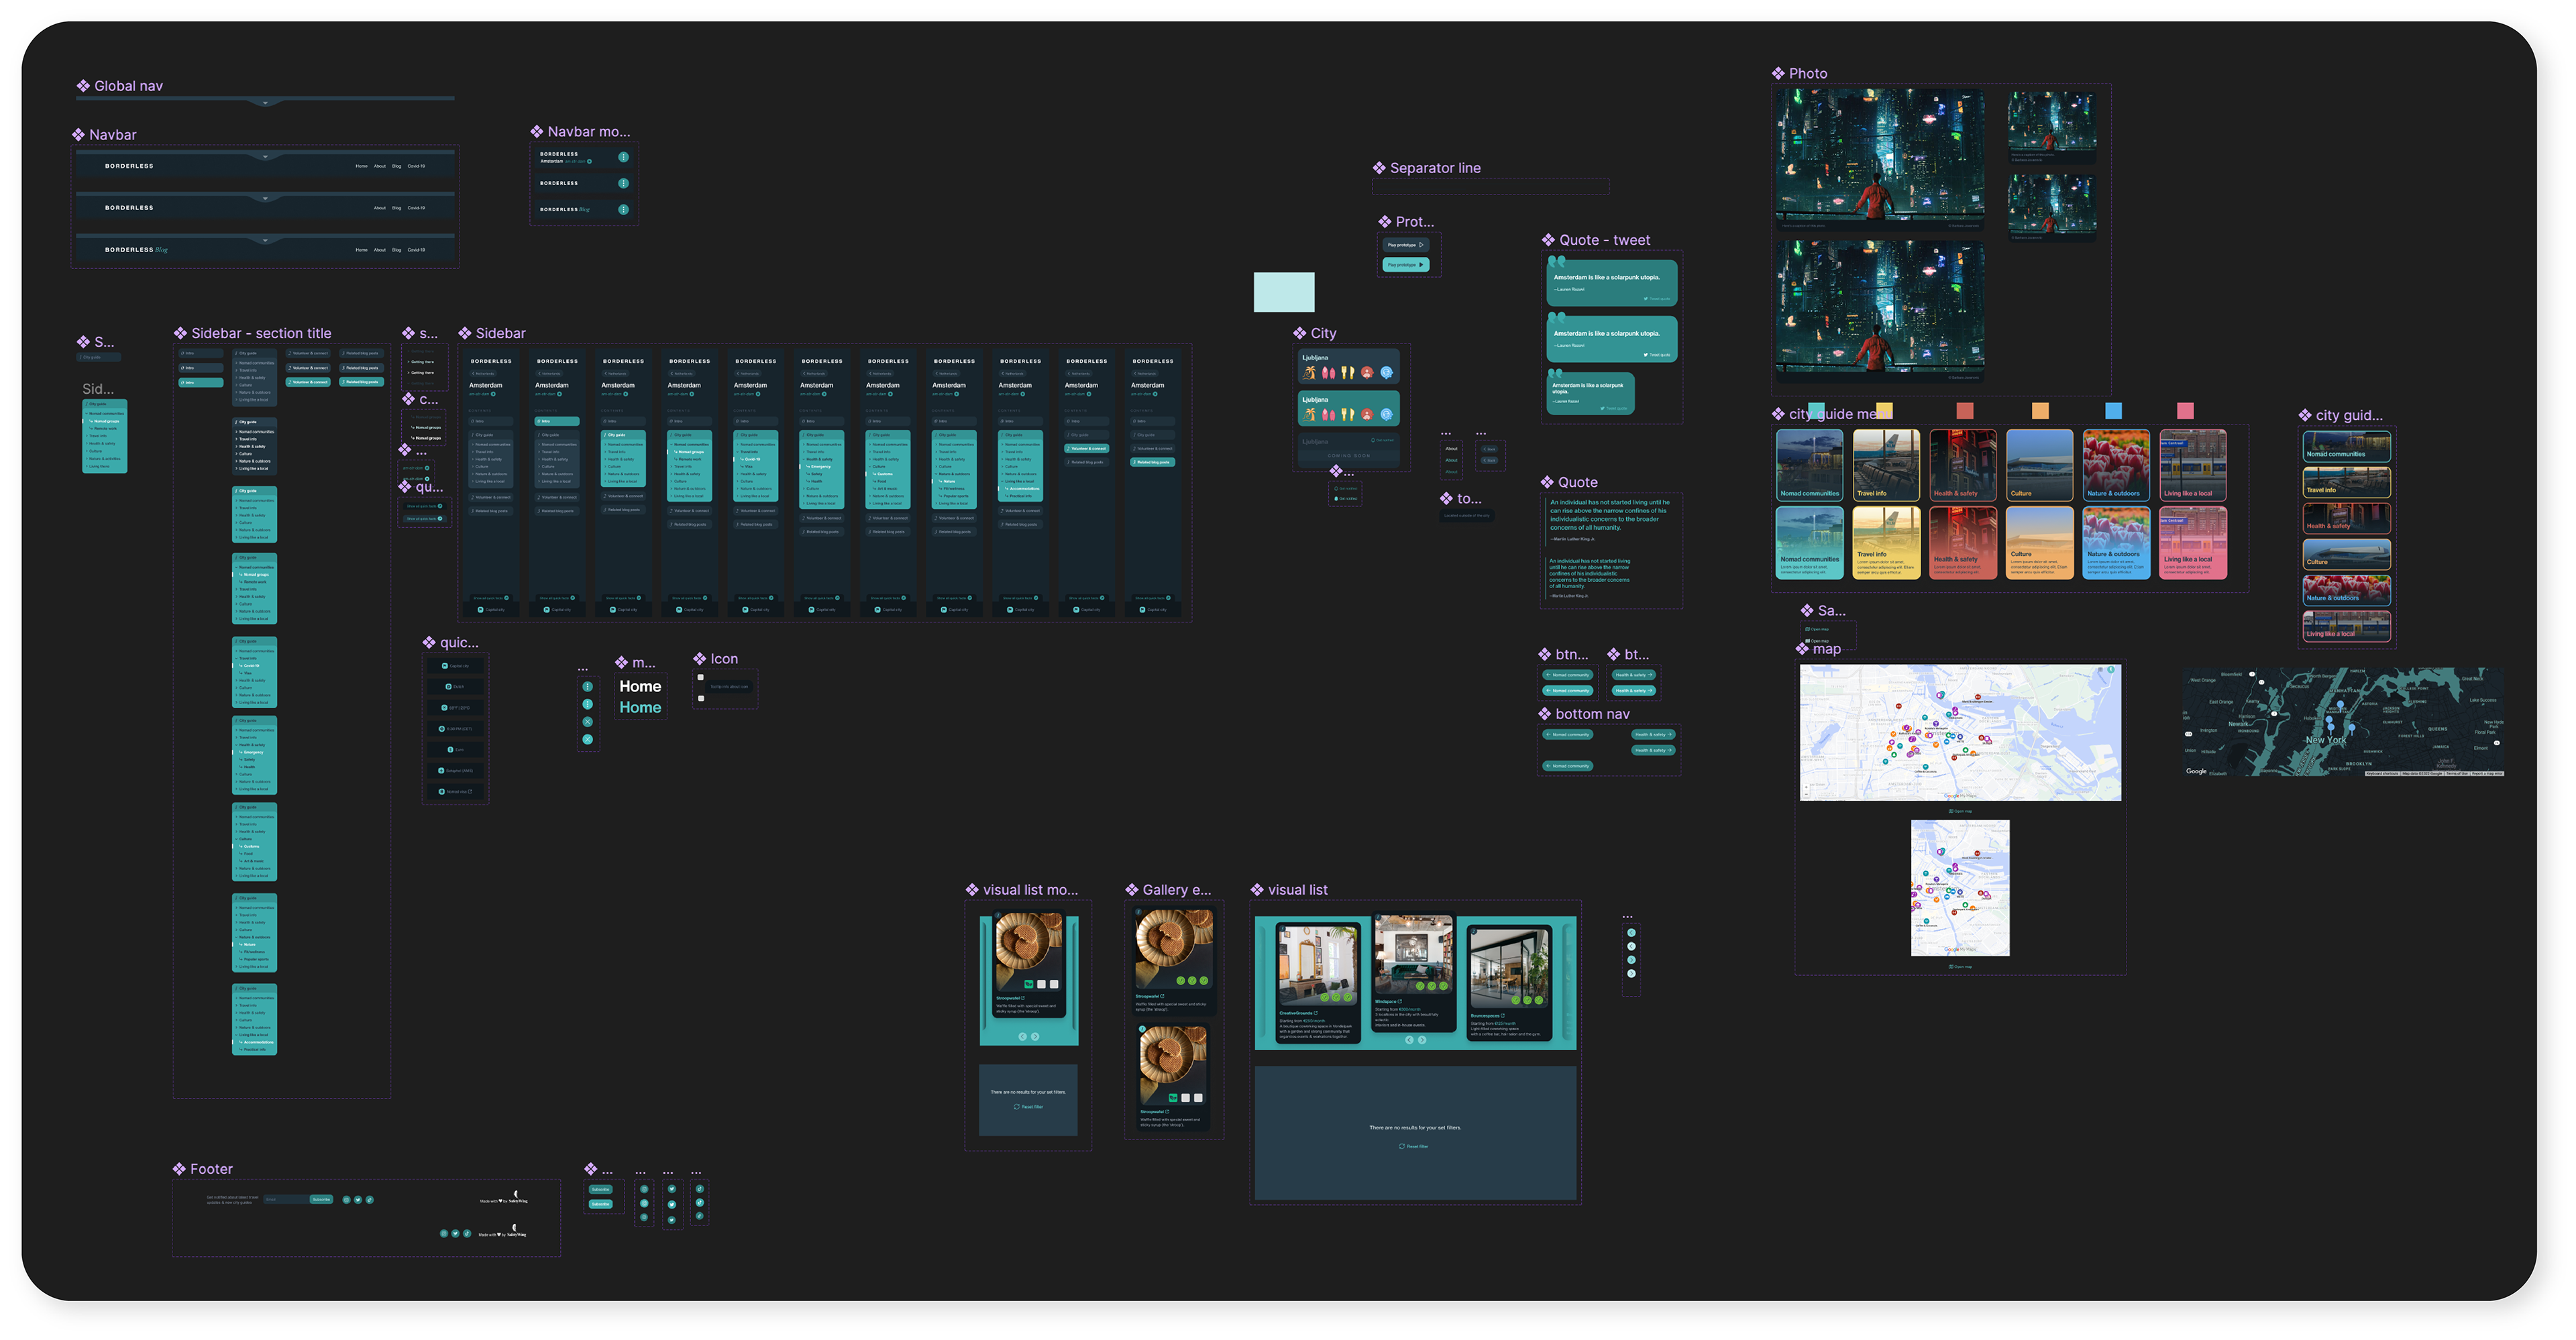
Task: Select the teal Home menu item
Action: (640, 708)
